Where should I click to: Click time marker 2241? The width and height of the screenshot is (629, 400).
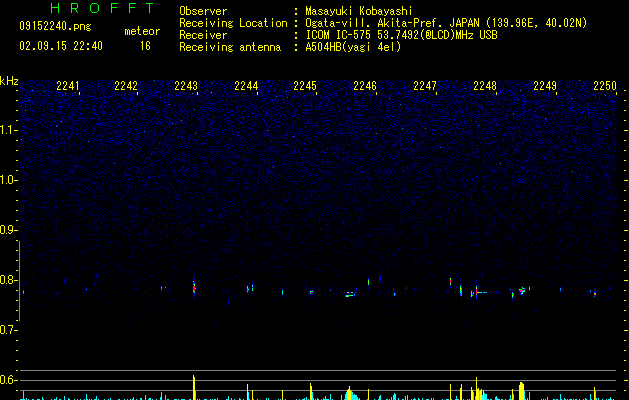67,85
